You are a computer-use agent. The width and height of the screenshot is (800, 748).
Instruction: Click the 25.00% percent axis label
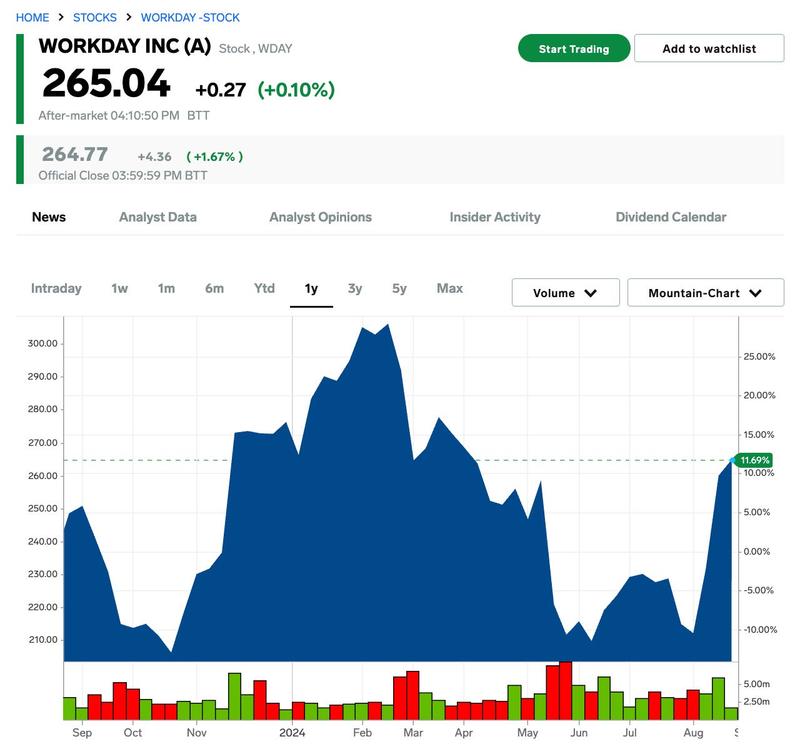click(x=759, y=356)
